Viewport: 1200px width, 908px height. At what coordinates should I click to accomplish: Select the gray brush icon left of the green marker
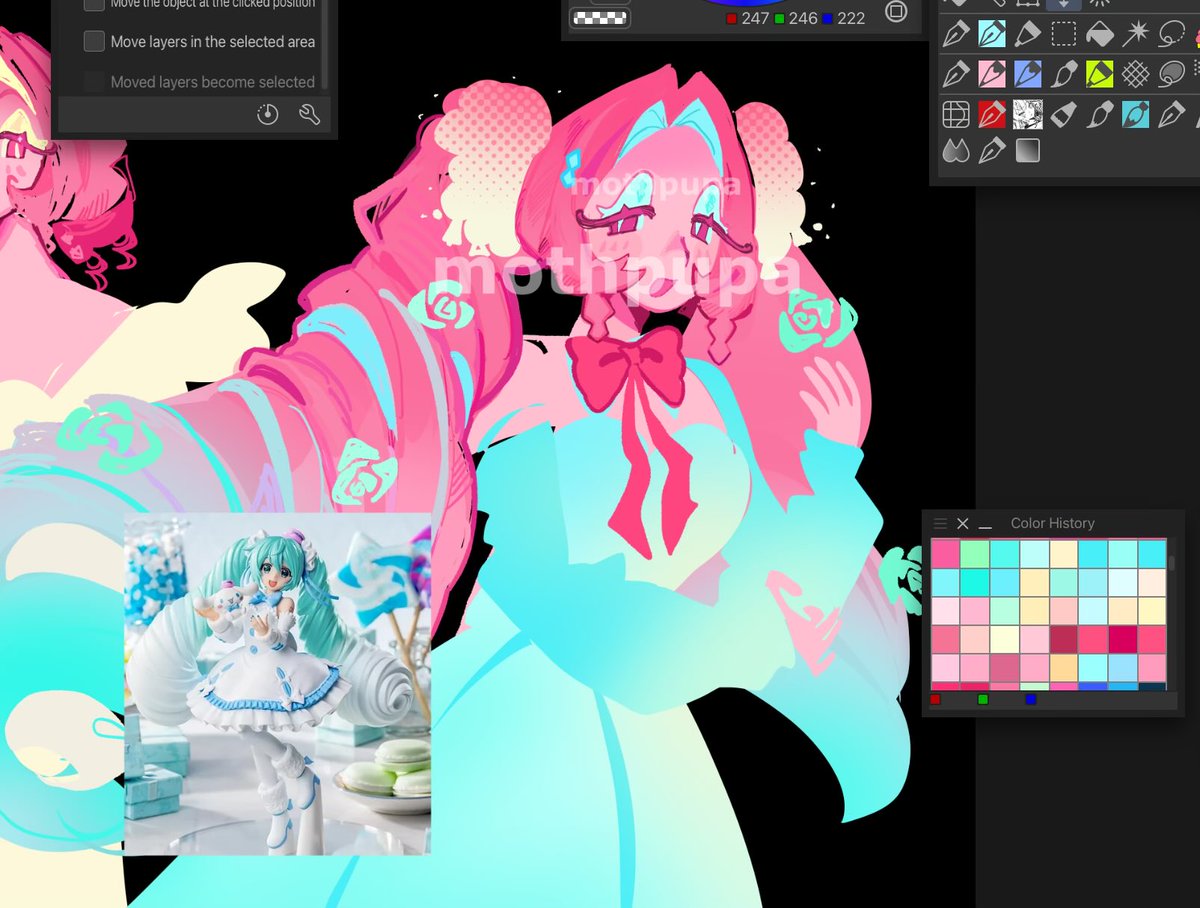(x=1064, y=74)
